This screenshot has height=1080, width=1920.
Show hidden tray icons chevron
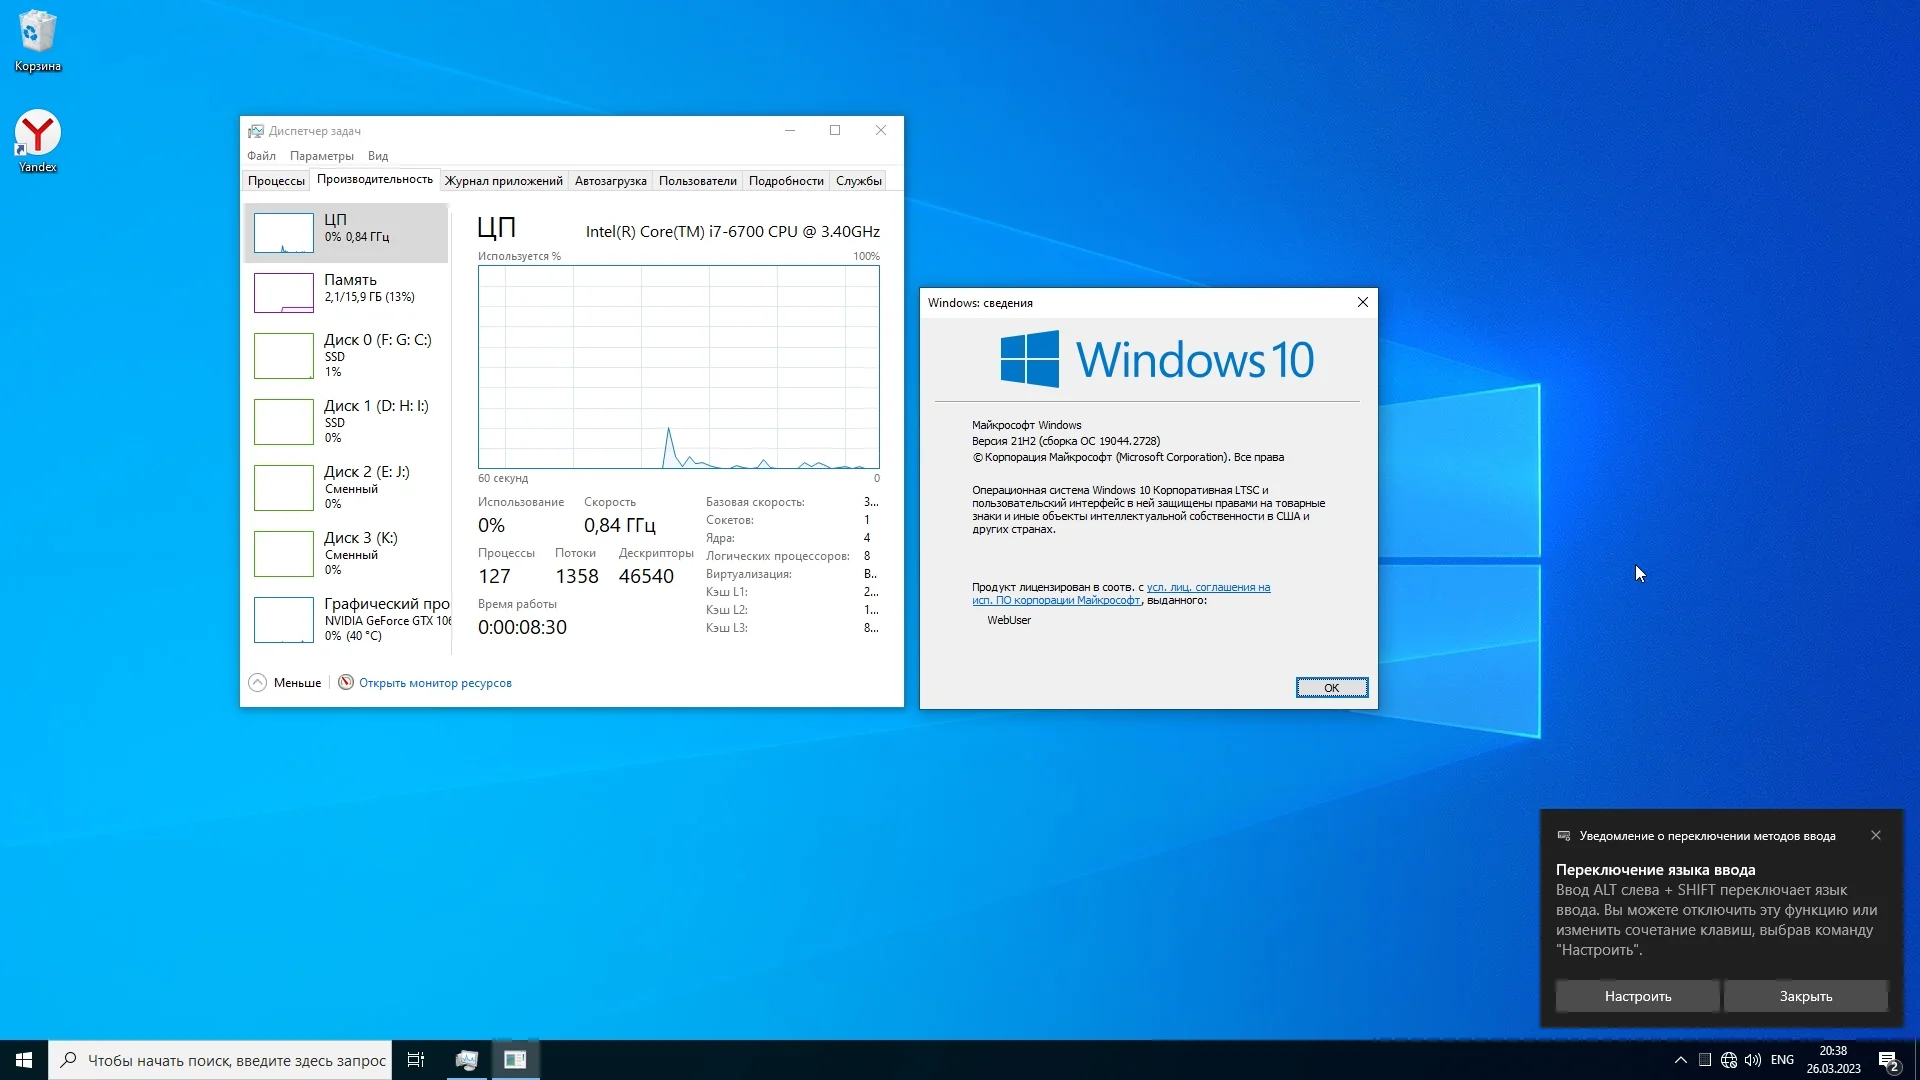point(1681,1060)
